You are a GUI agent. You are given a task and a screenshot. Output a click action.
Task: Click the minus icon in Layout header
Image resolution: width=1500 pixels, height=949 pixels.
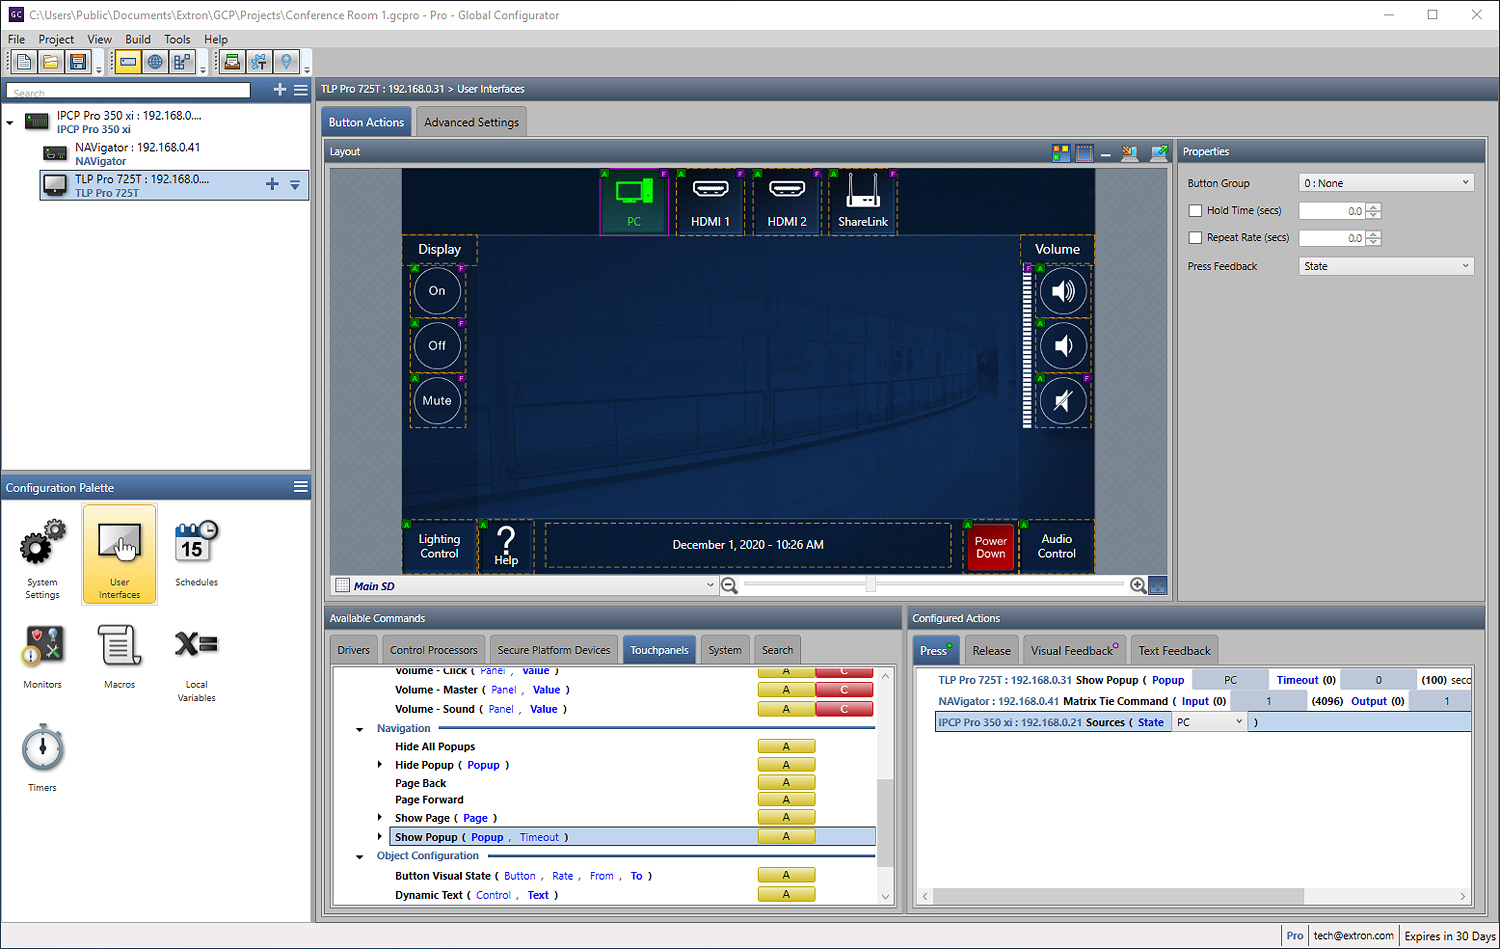[1106, 154]
